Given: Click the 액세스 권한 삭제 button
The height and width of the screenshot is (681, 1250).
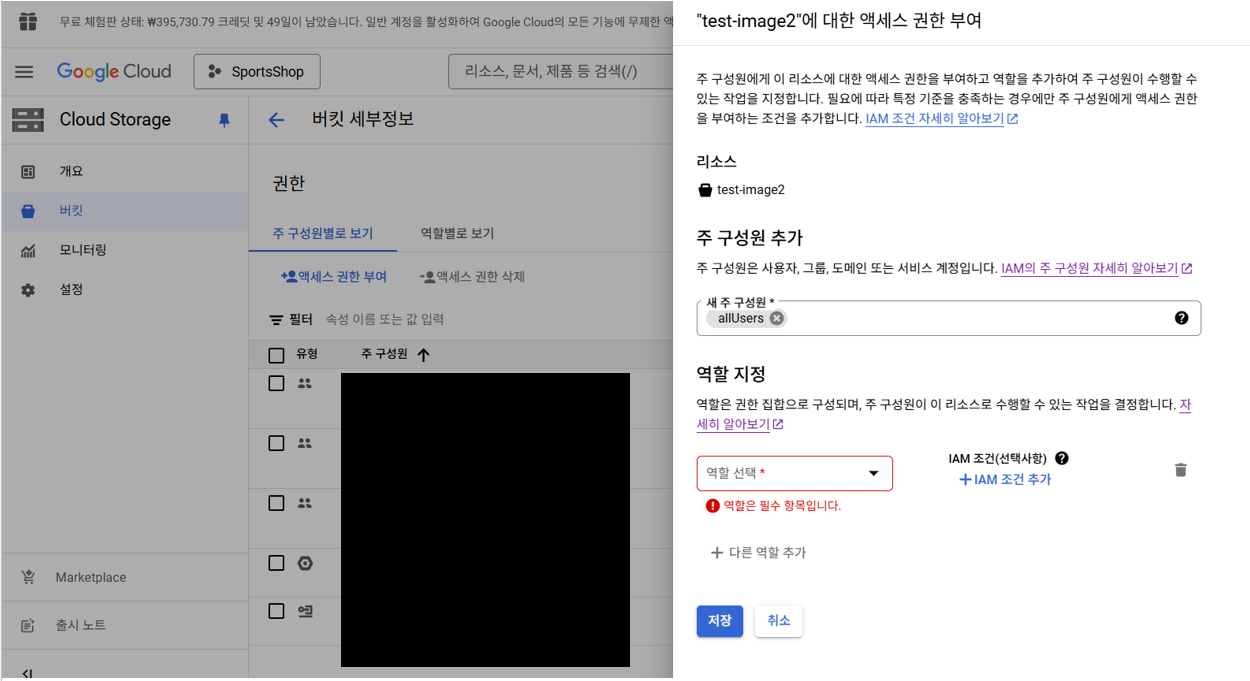Looking at the screenshot, I should [472, 277].
